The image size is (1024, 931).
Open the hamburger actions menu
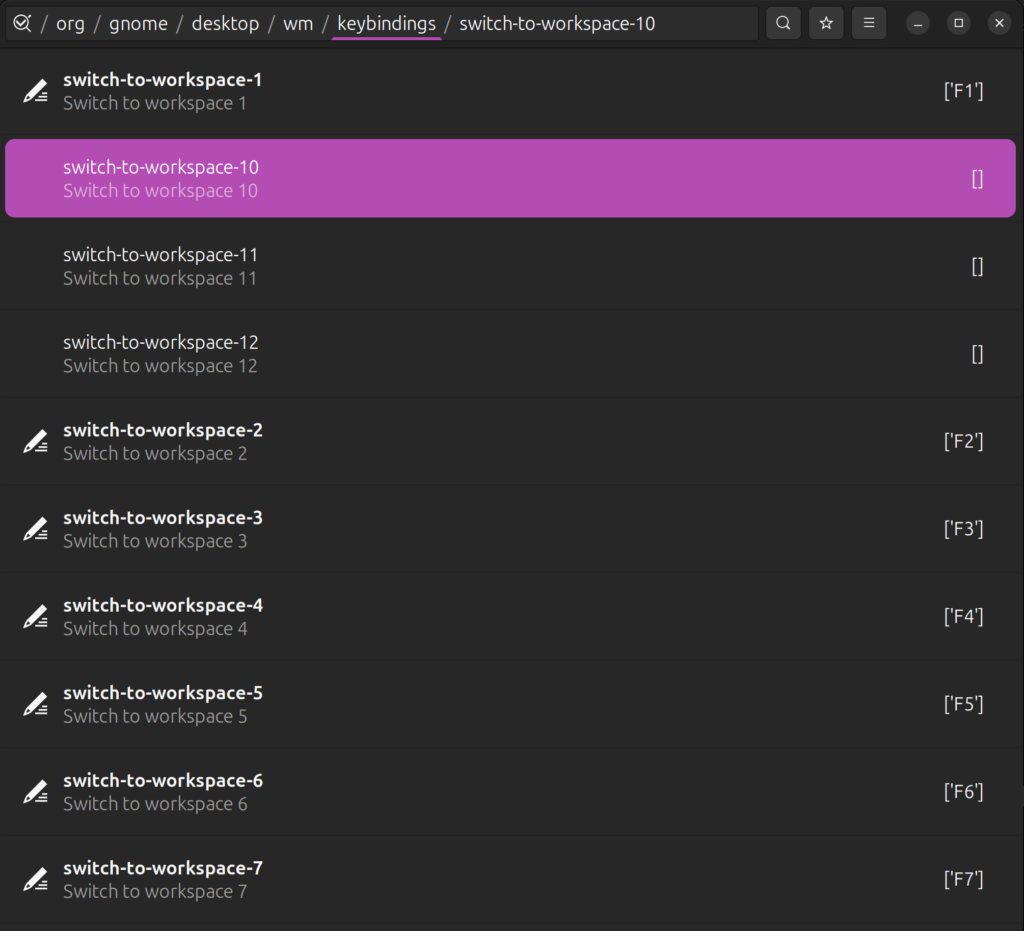click(x=868, y=23)
